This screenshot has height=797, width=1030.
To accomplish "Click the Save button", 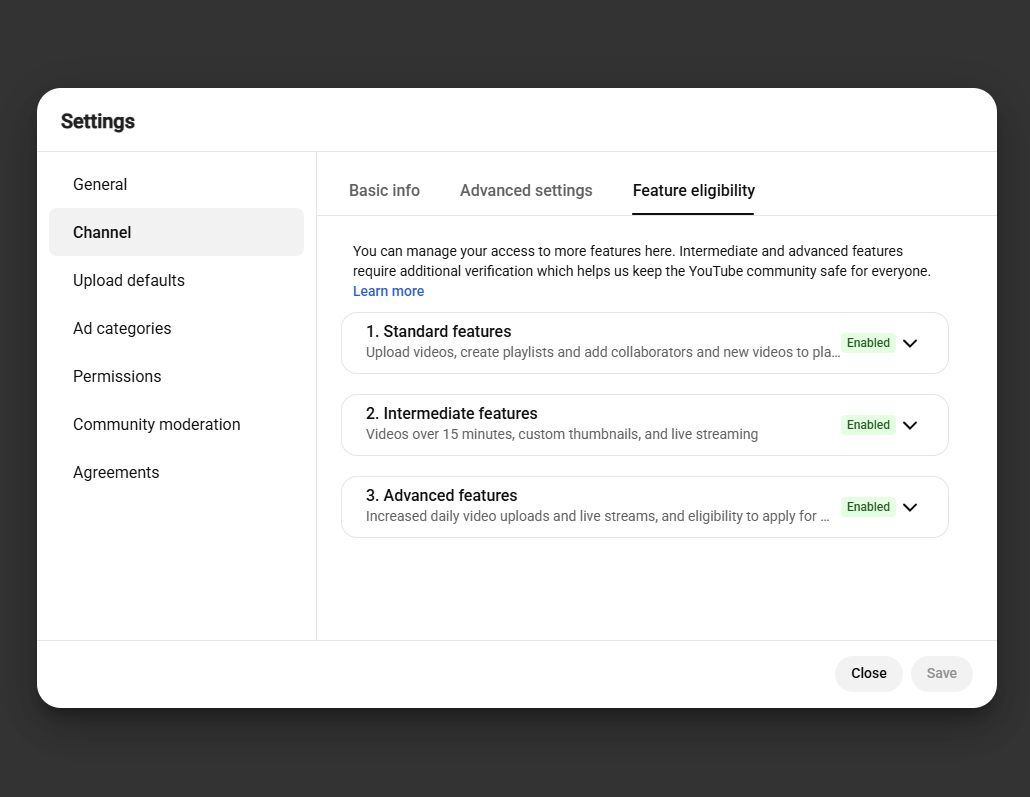I will tap(941, 673).
